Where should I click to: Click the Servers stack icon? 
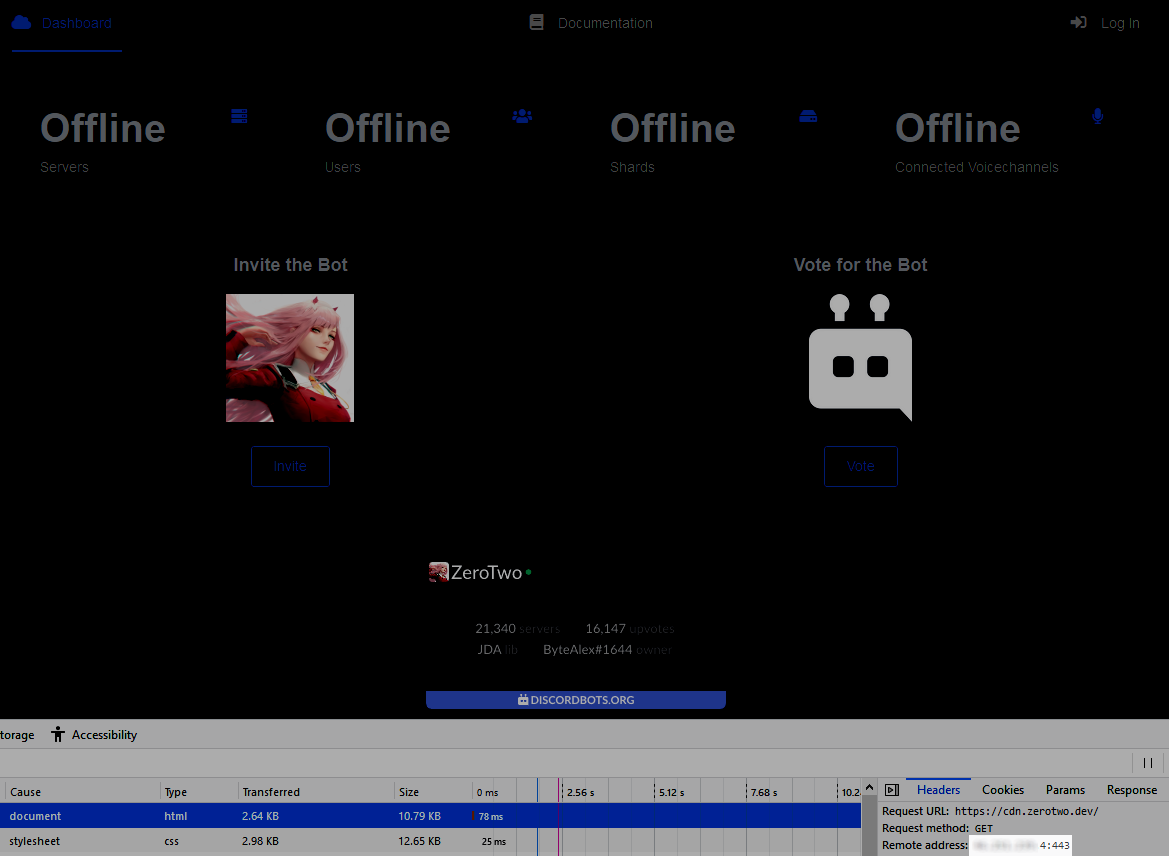pyautogui.click(x=239, y=116)
